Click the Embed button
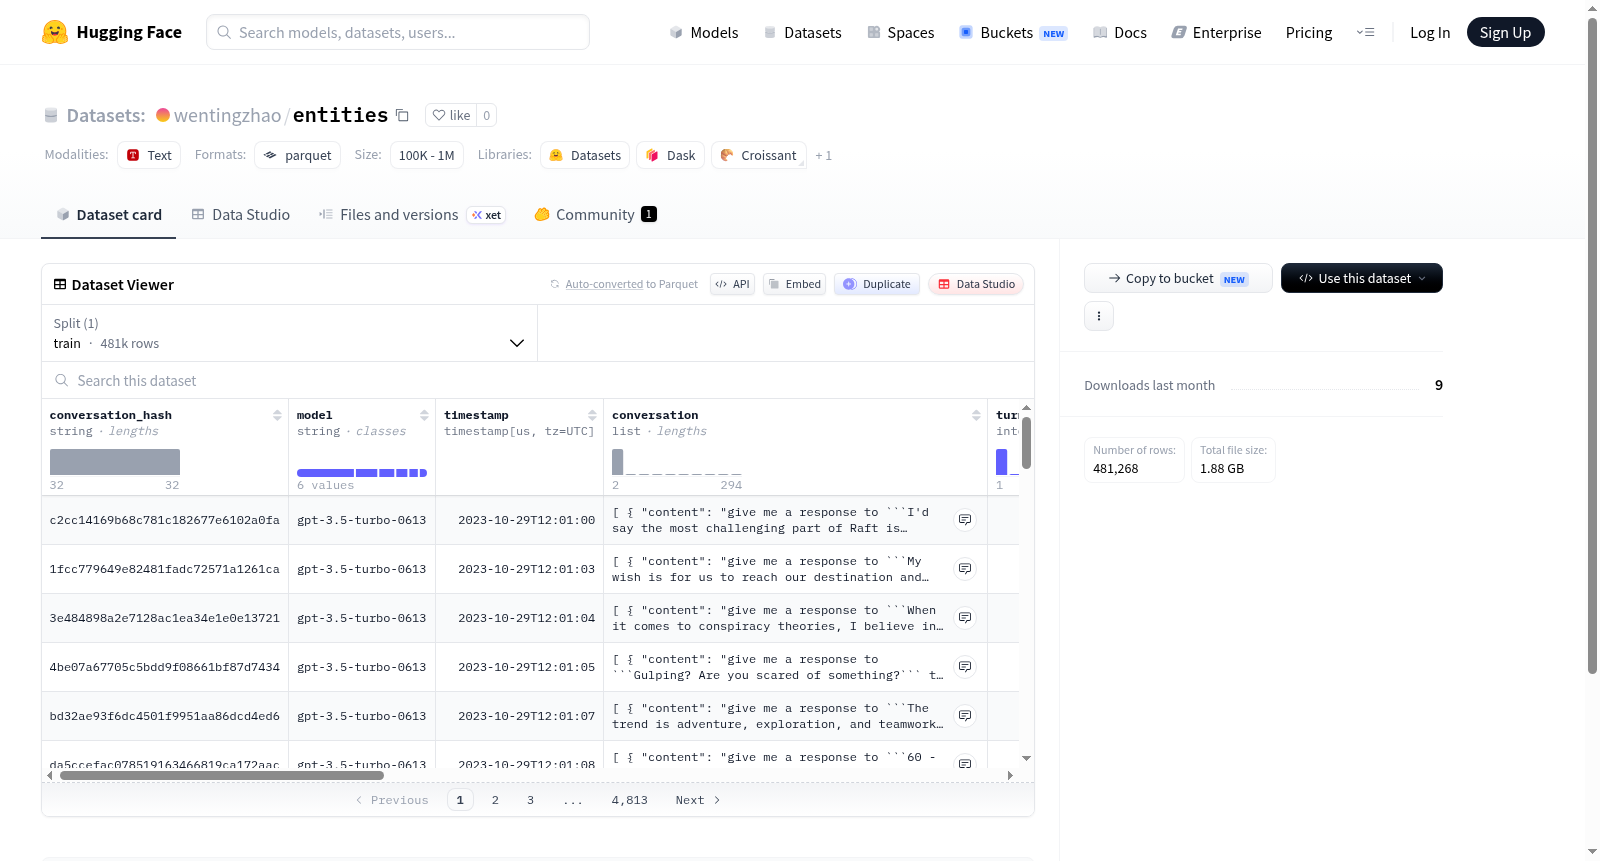This screenshot has height=861, width=1600. click(x=794, y=284)
